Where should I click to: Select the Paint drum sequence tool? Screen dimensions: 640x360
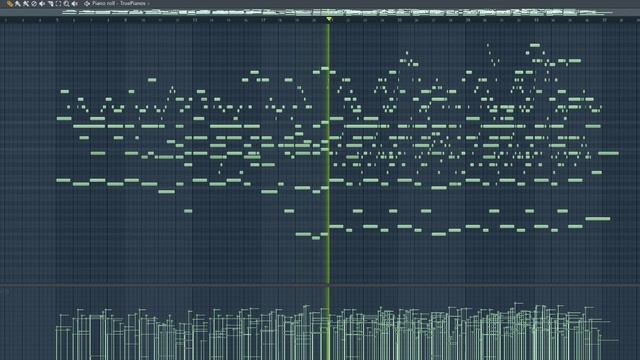26,4
